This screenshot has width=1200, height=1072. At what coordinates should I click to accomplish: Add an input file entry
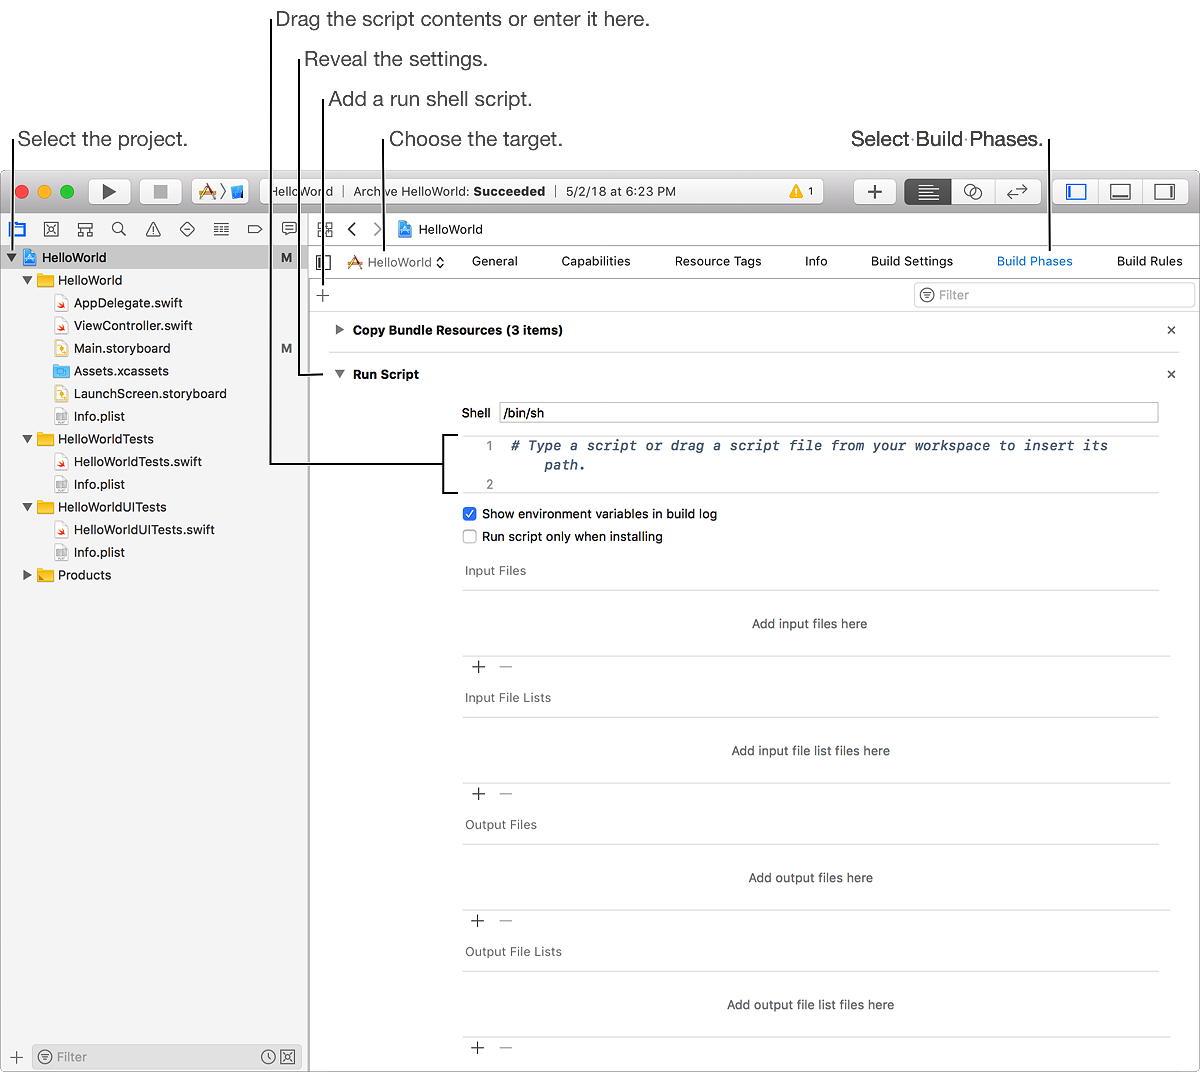tap(478, 667)
